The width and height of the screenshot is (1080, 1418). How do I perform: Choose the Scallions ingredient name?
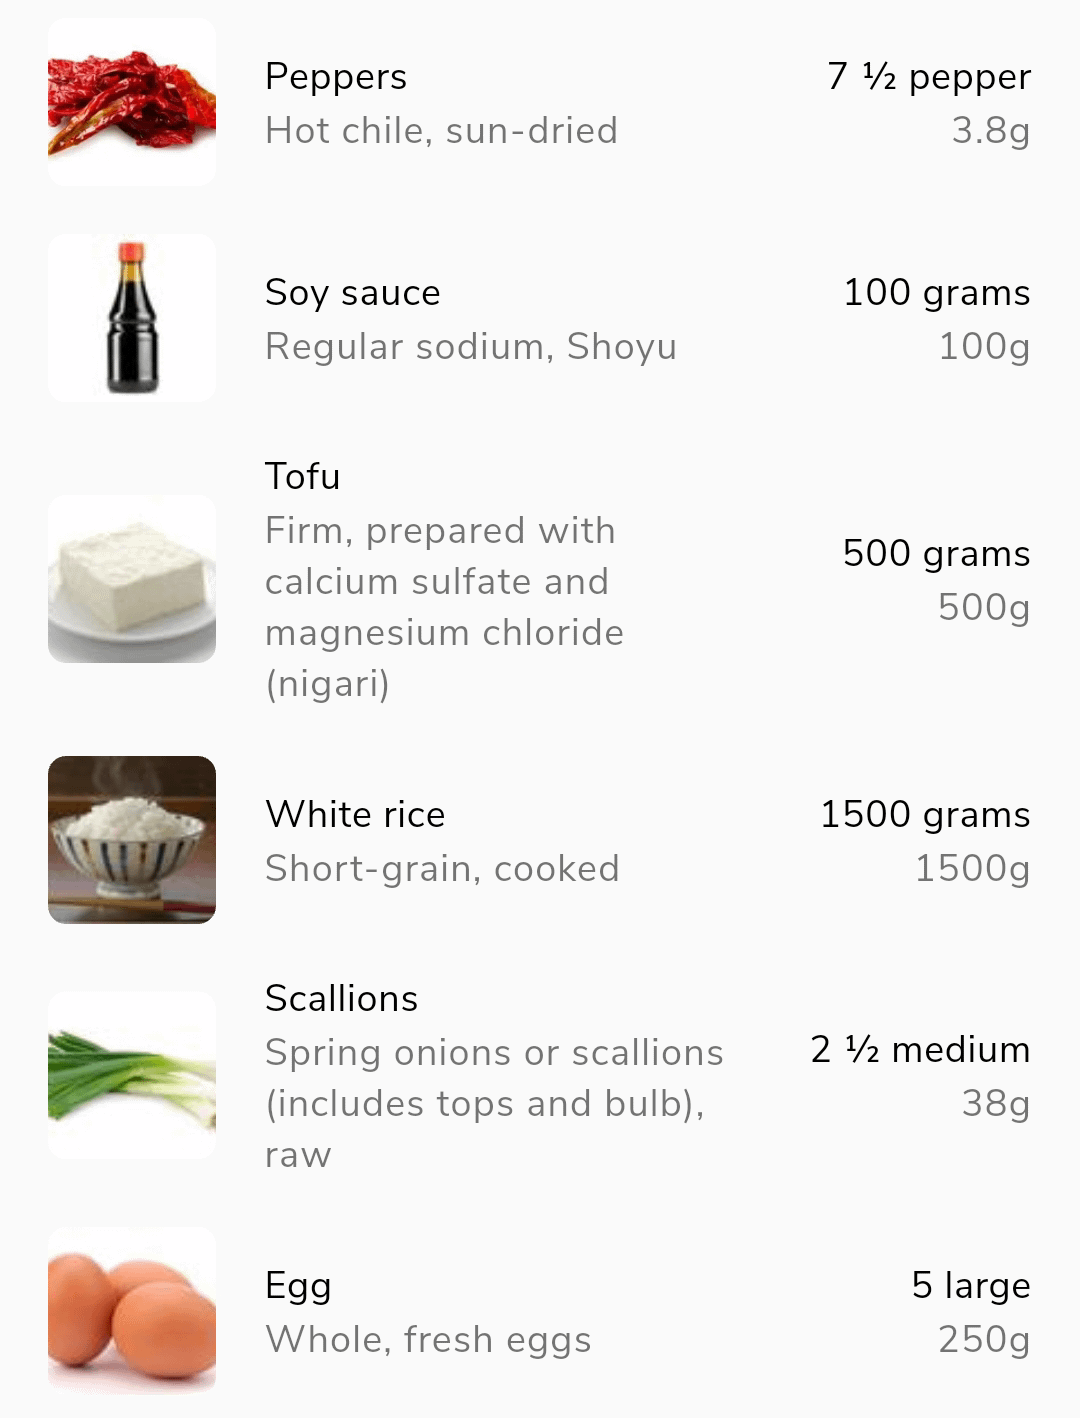click(342, 999)
